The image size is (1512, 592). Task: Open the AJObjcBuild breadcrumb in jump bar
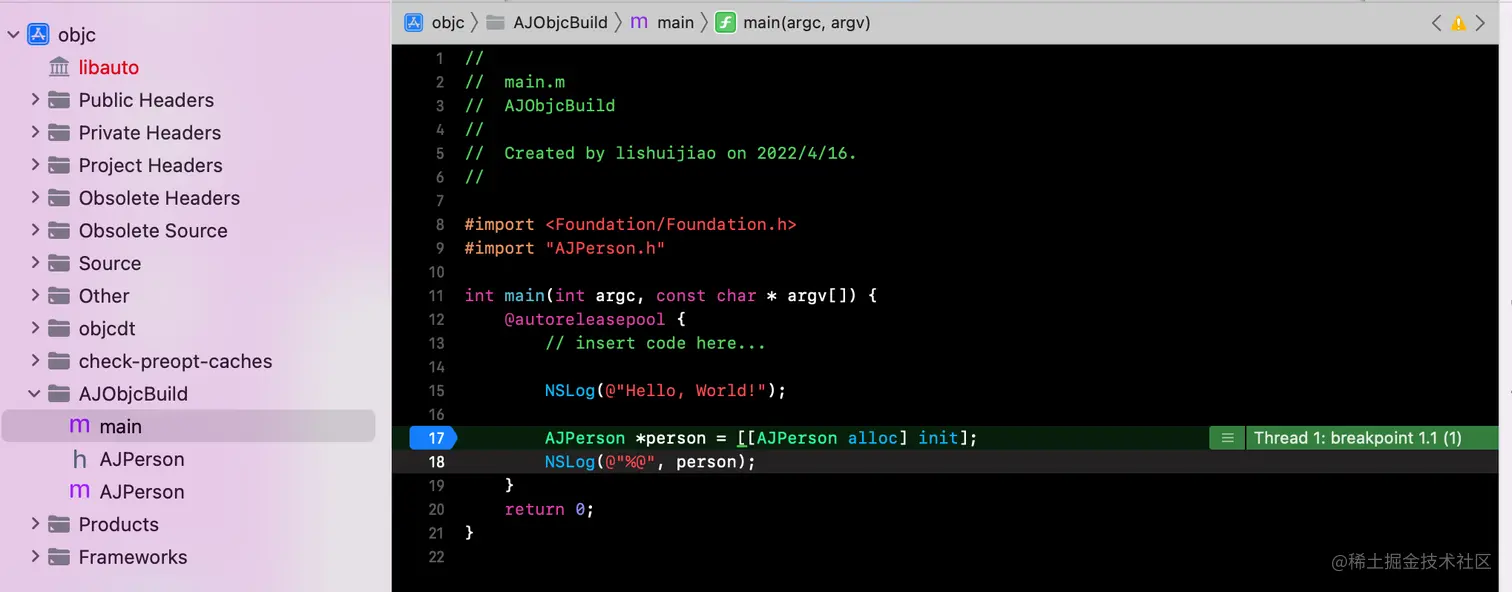(x=560, y=22)
